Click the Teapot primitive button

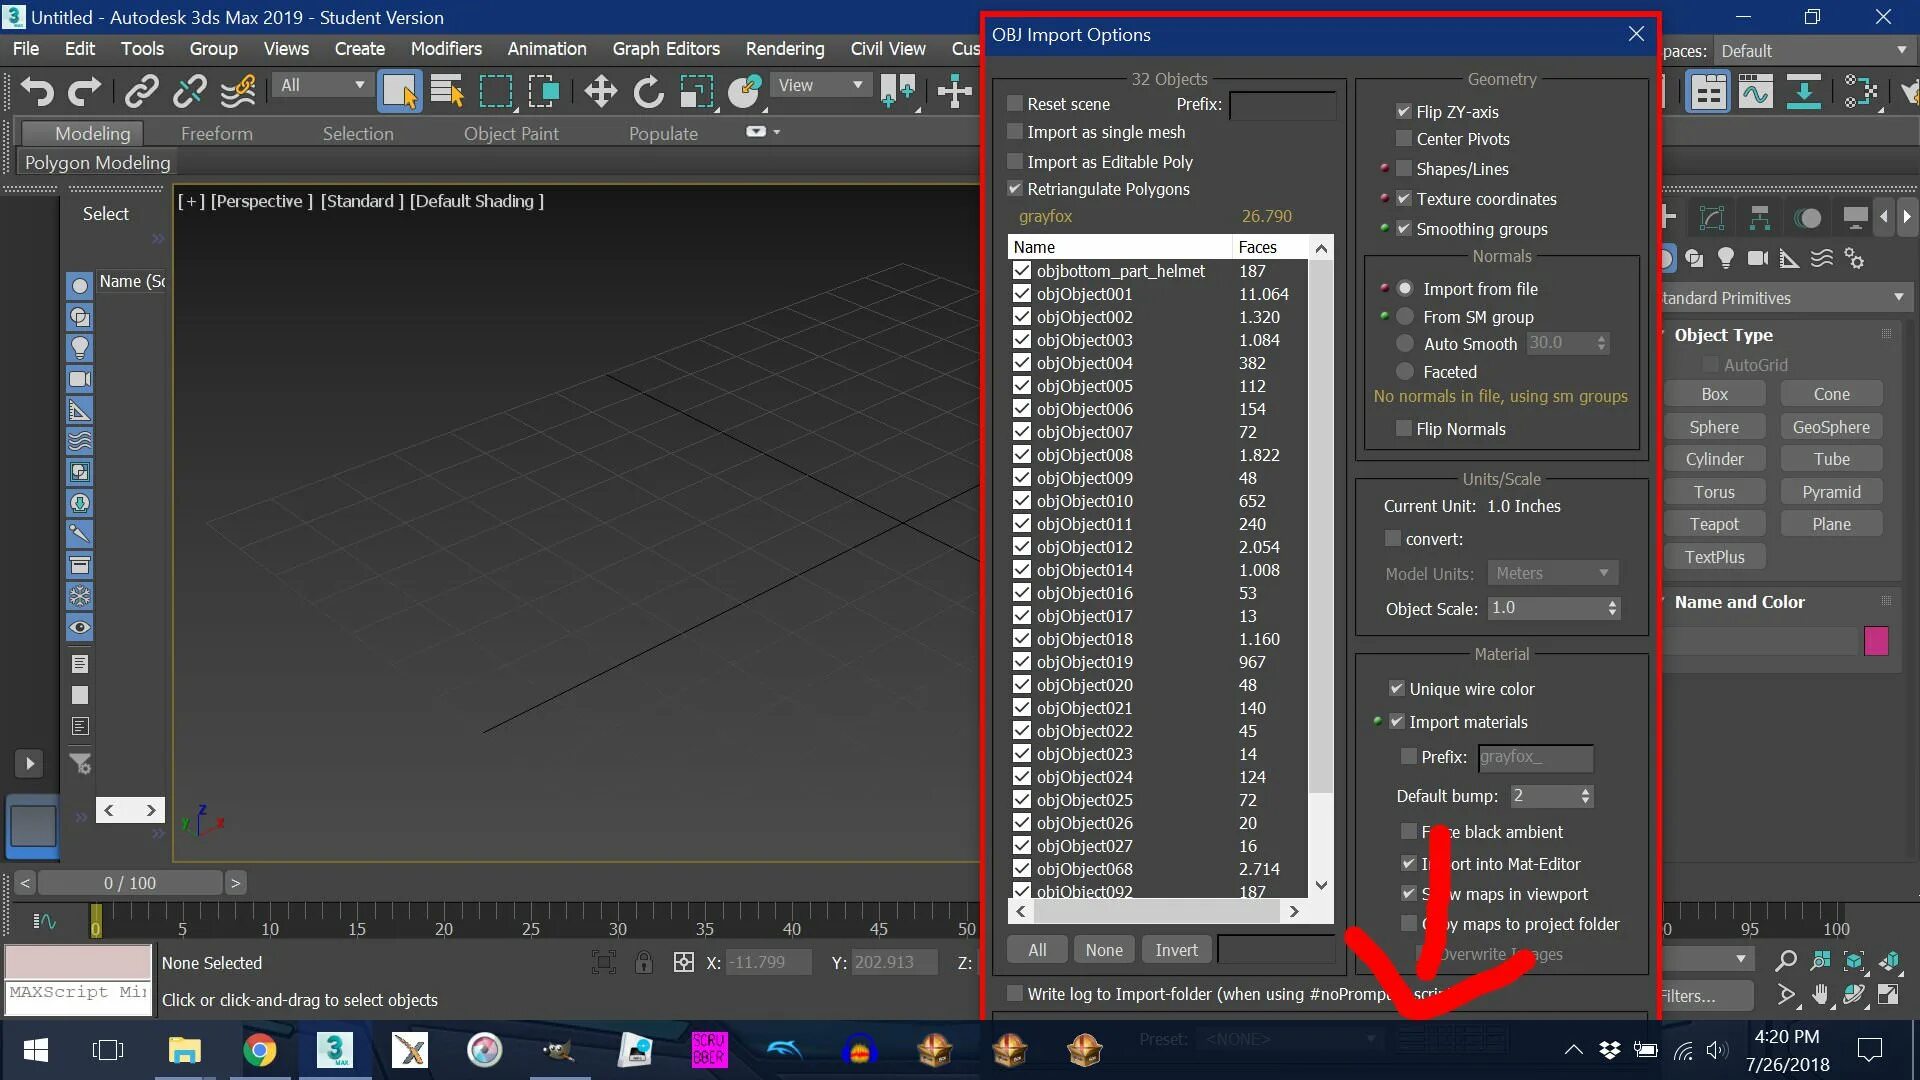[1714, 524]
